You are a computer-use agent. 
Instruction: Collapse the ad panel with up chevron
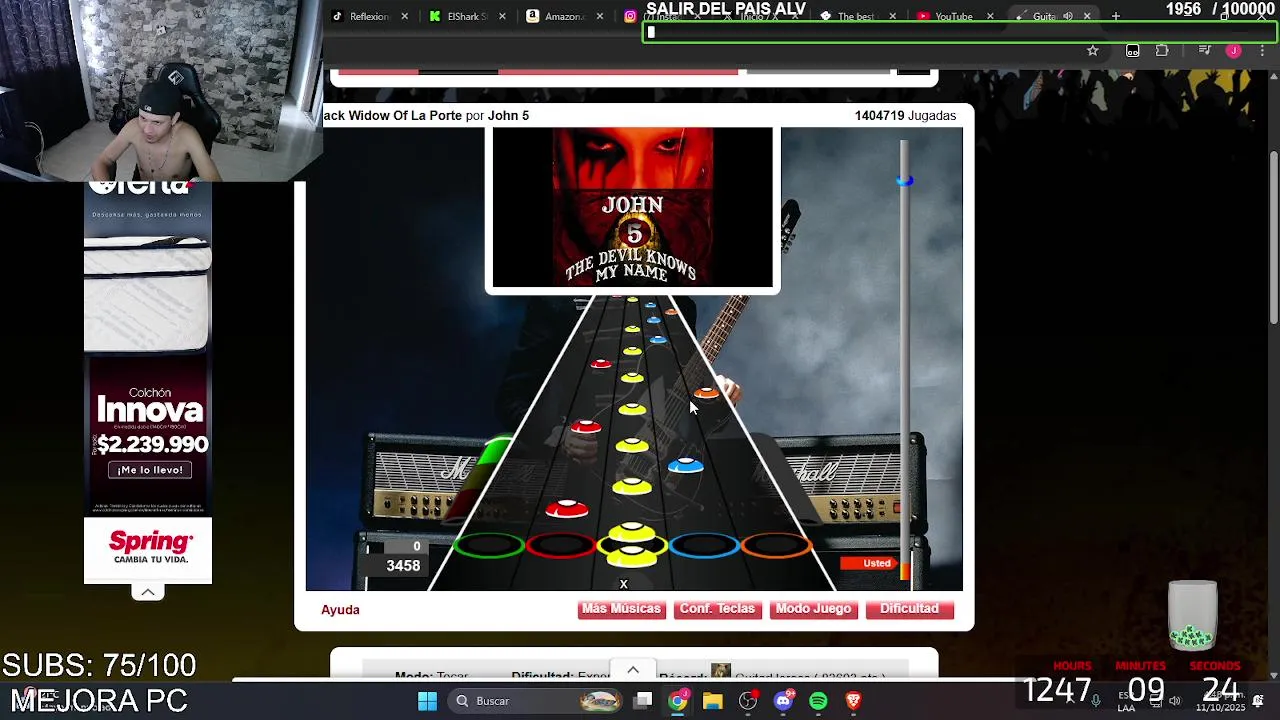point(147,592)
